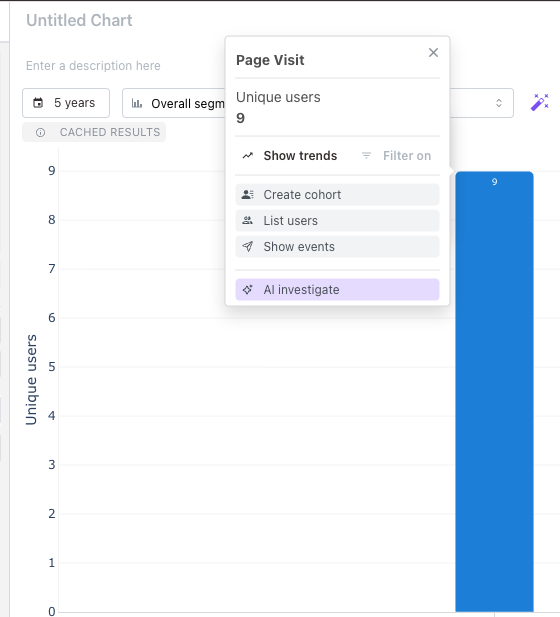Click the blue Page Visit bar
The image size is (560, 617).
pos(494,392)
